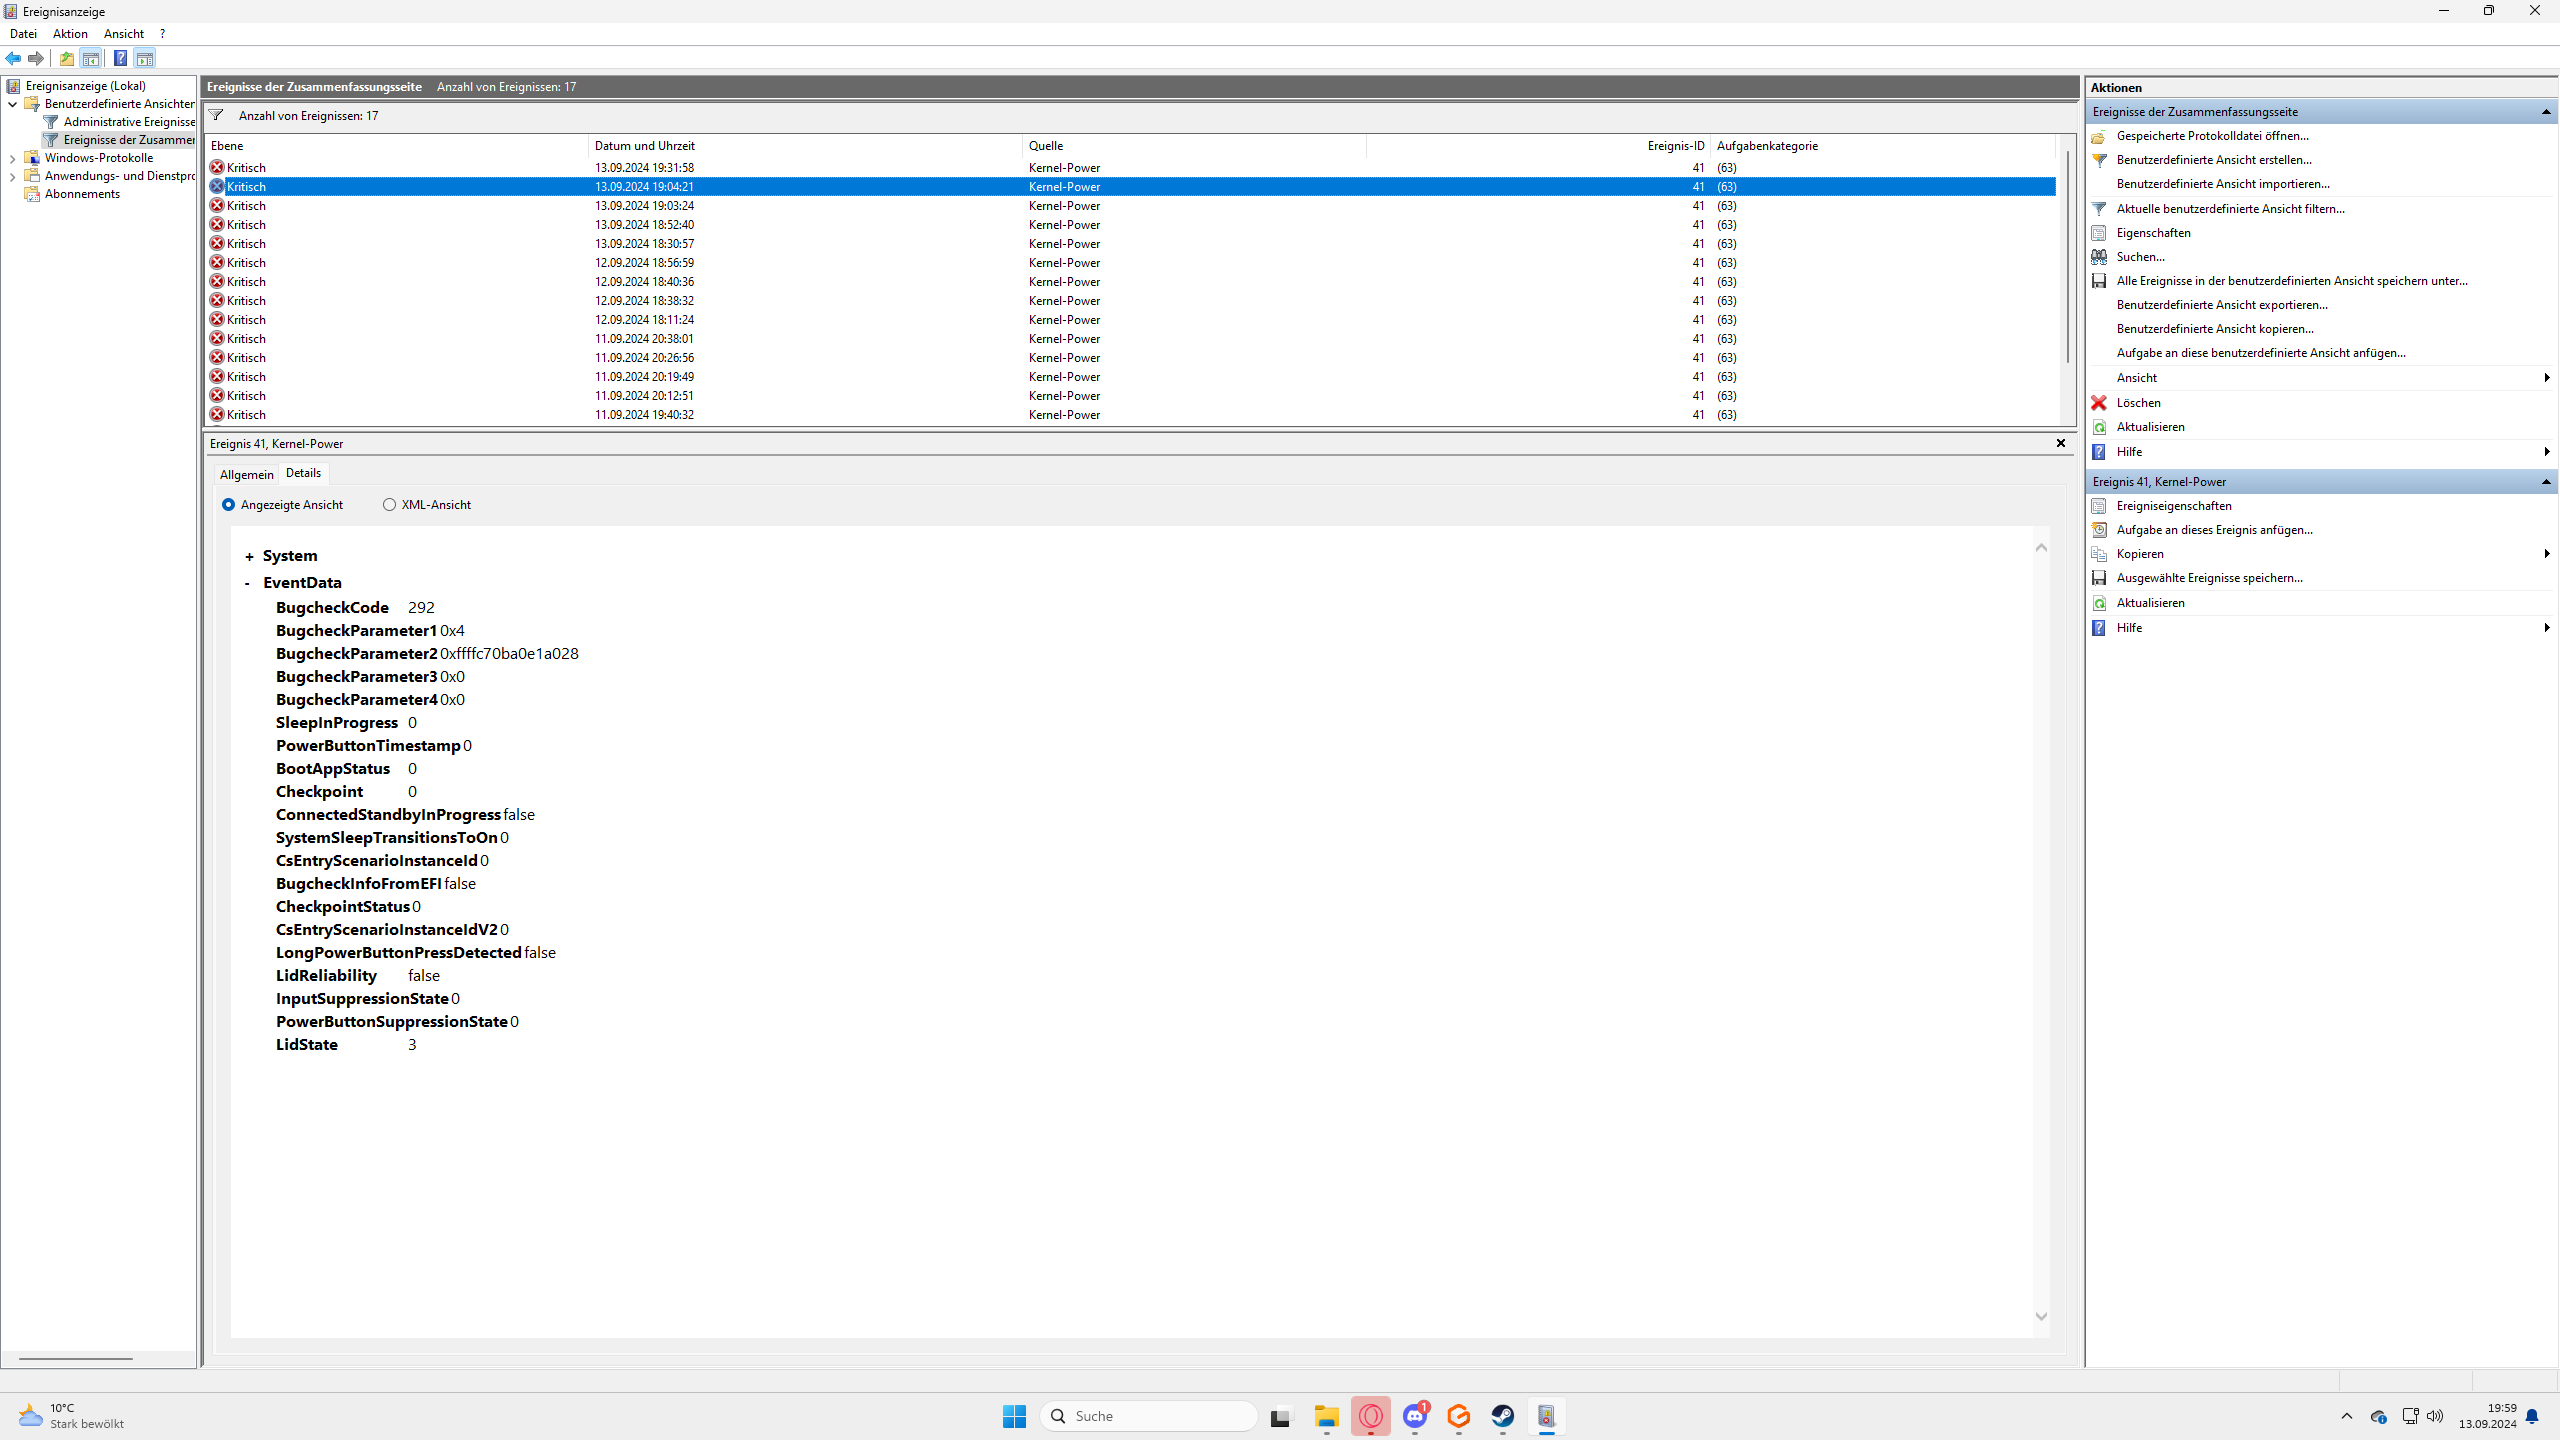Screen dimensions: 2560x1440
Task: Click the console tree horizontal scrollbar
Action: 76,1359
